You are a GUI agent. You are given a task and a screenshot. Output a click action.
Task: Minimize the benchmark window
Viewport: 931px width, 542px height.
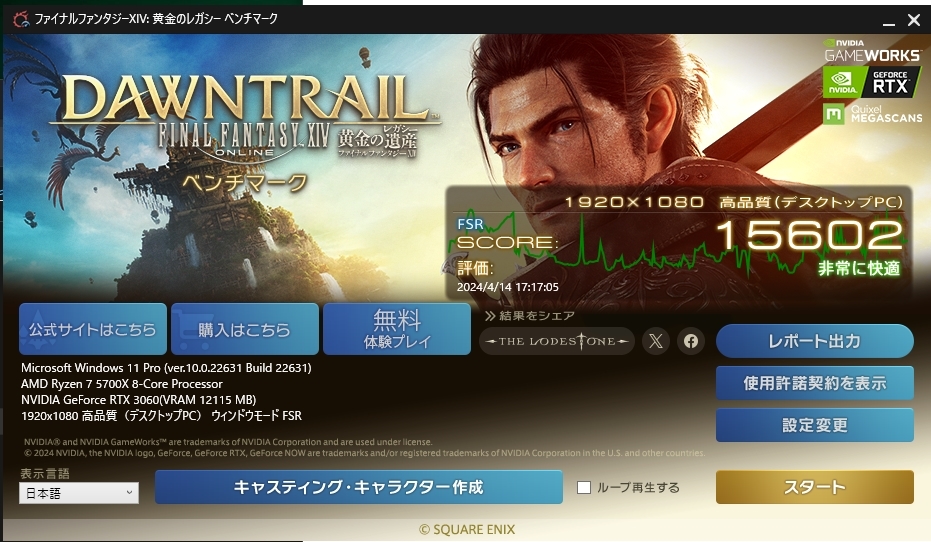click(889, 21)
